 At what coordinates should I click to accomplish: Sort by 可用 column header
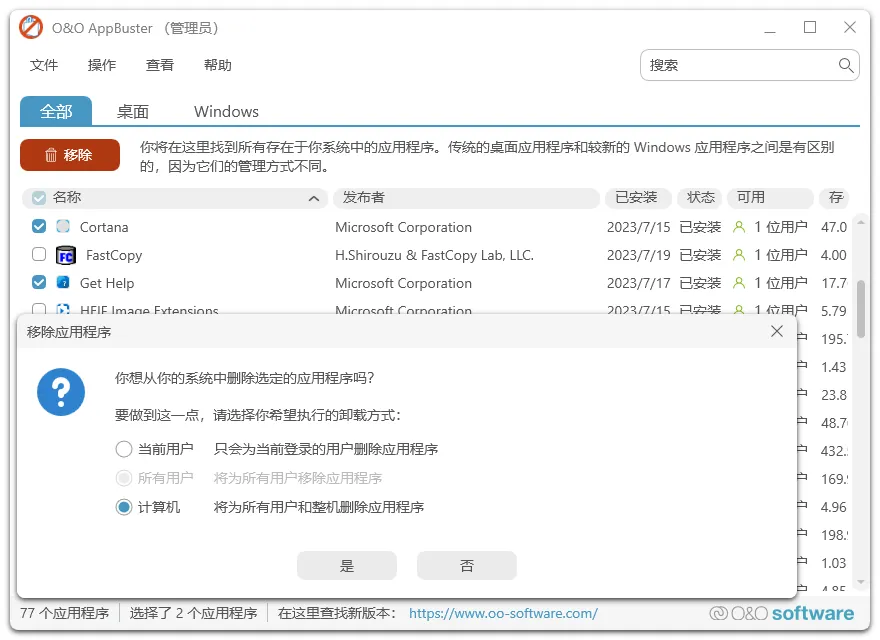770,198
